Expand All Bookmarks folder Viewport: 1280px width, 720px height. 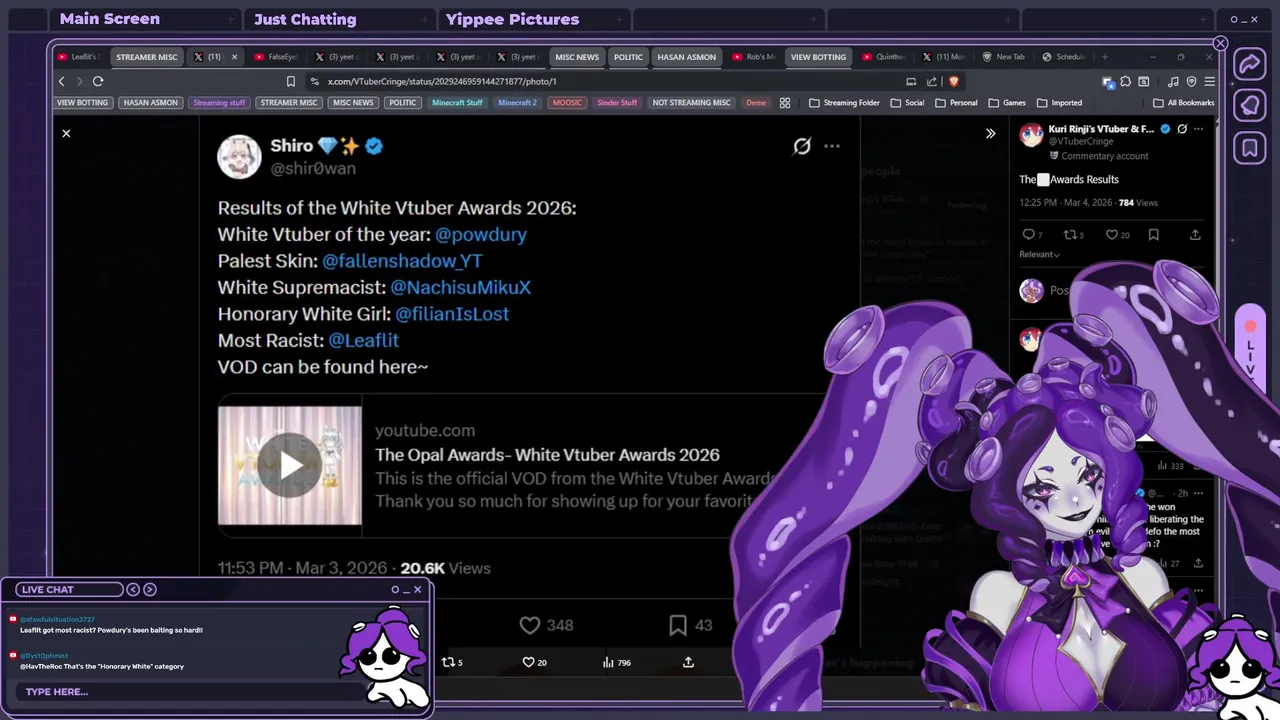pos(1184,103)
